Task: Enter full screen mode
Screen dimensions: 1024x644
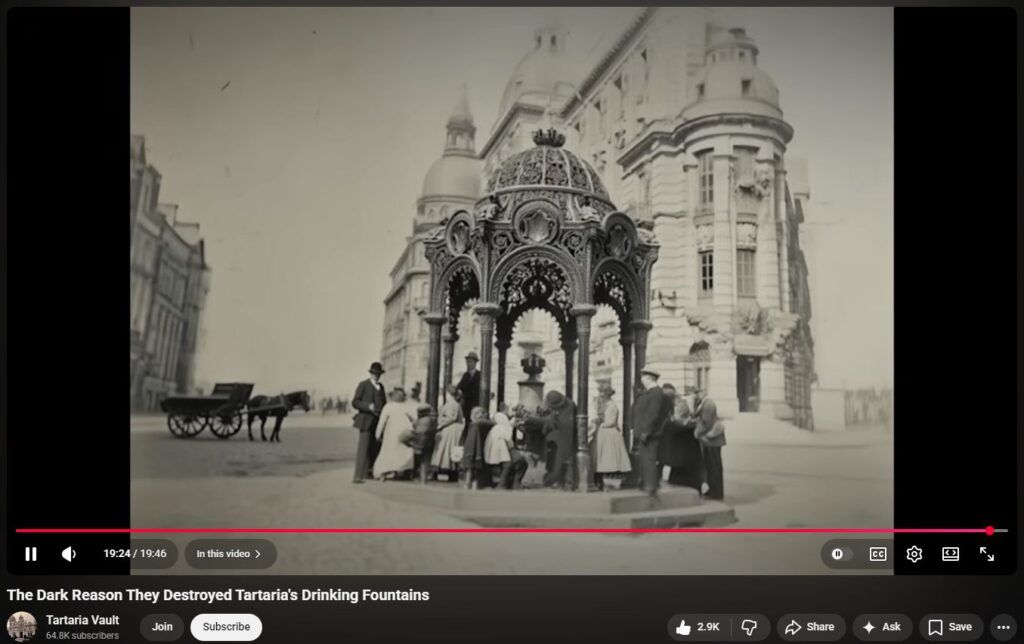Action: tap(987, 554)
